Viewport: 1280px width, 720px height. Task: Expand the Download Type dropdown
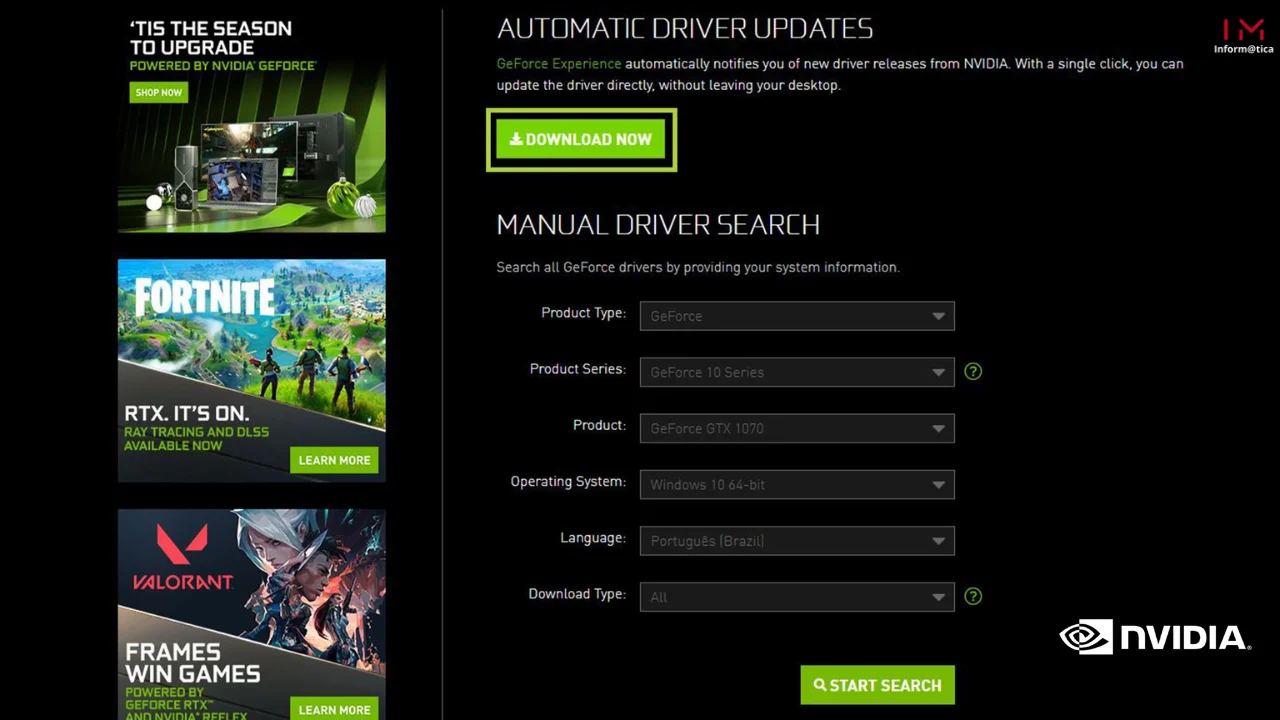(797, 597)
